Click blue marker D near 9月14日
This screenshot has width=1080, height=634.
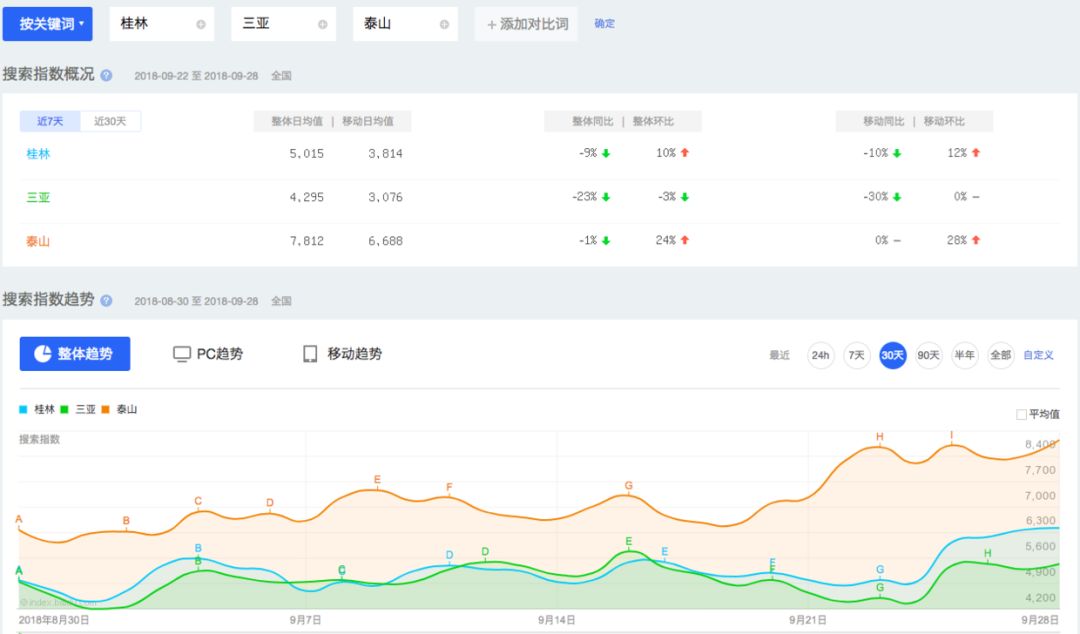coord(449,555)
